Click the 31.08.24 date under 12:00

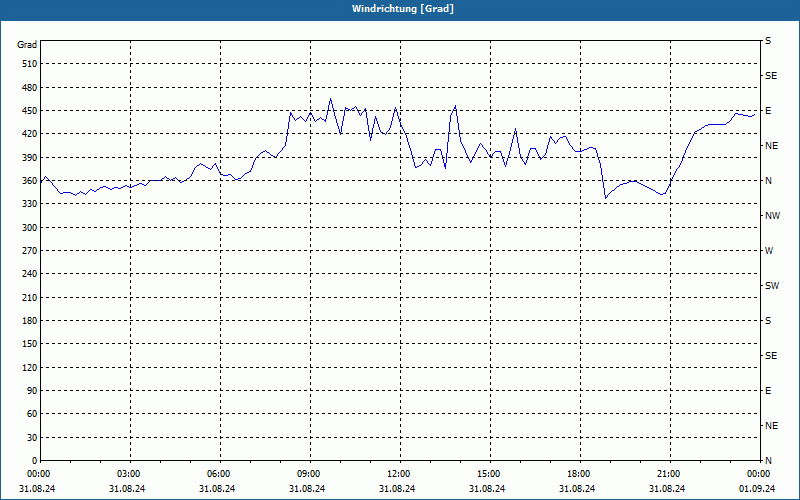point(397,489)
